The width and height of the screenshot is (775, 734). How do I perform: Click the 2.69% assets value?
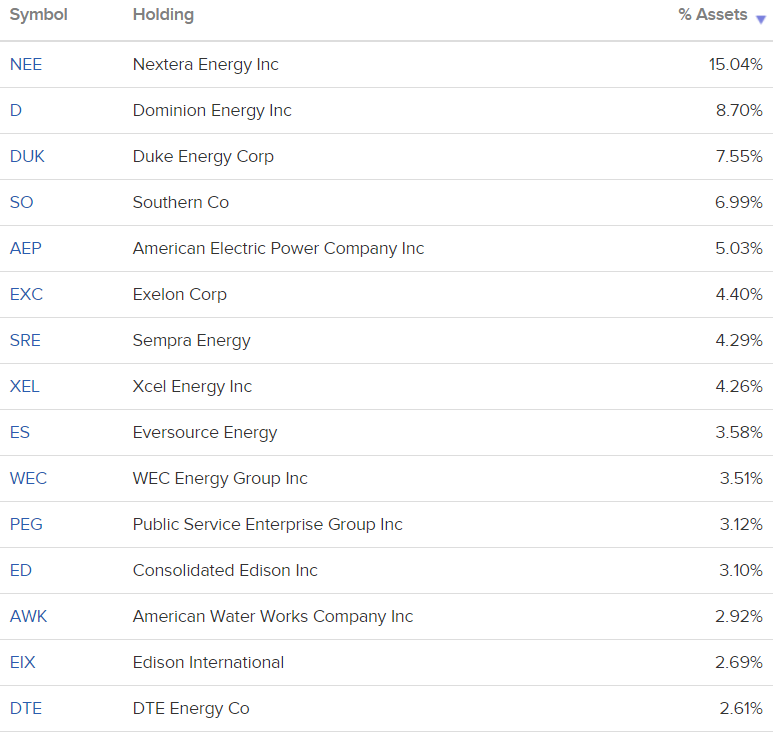pos(739,662)
